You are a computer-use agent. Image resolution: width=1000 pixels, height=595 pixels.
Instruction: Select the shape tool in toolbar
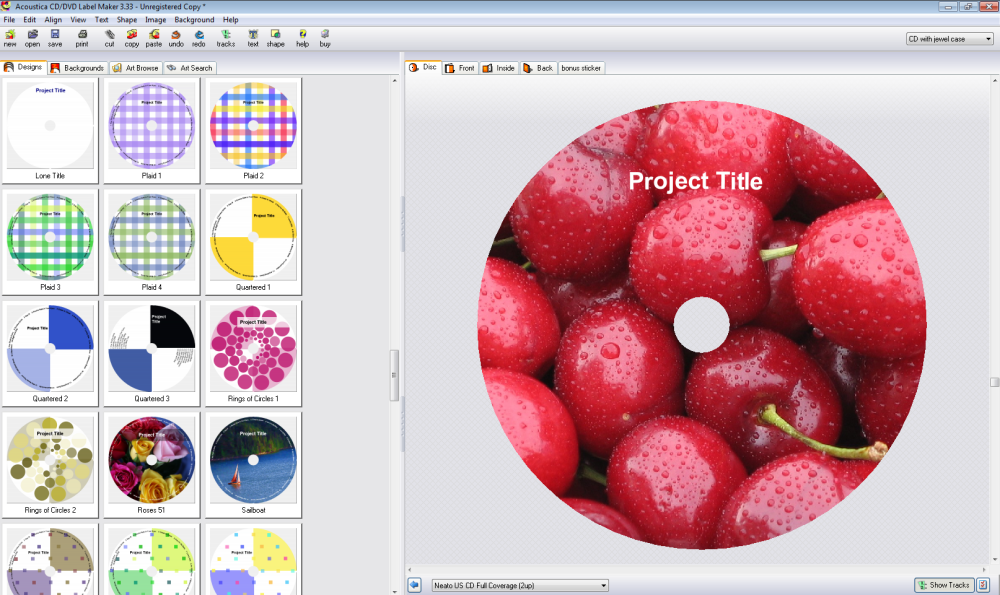tap(276, 38)
